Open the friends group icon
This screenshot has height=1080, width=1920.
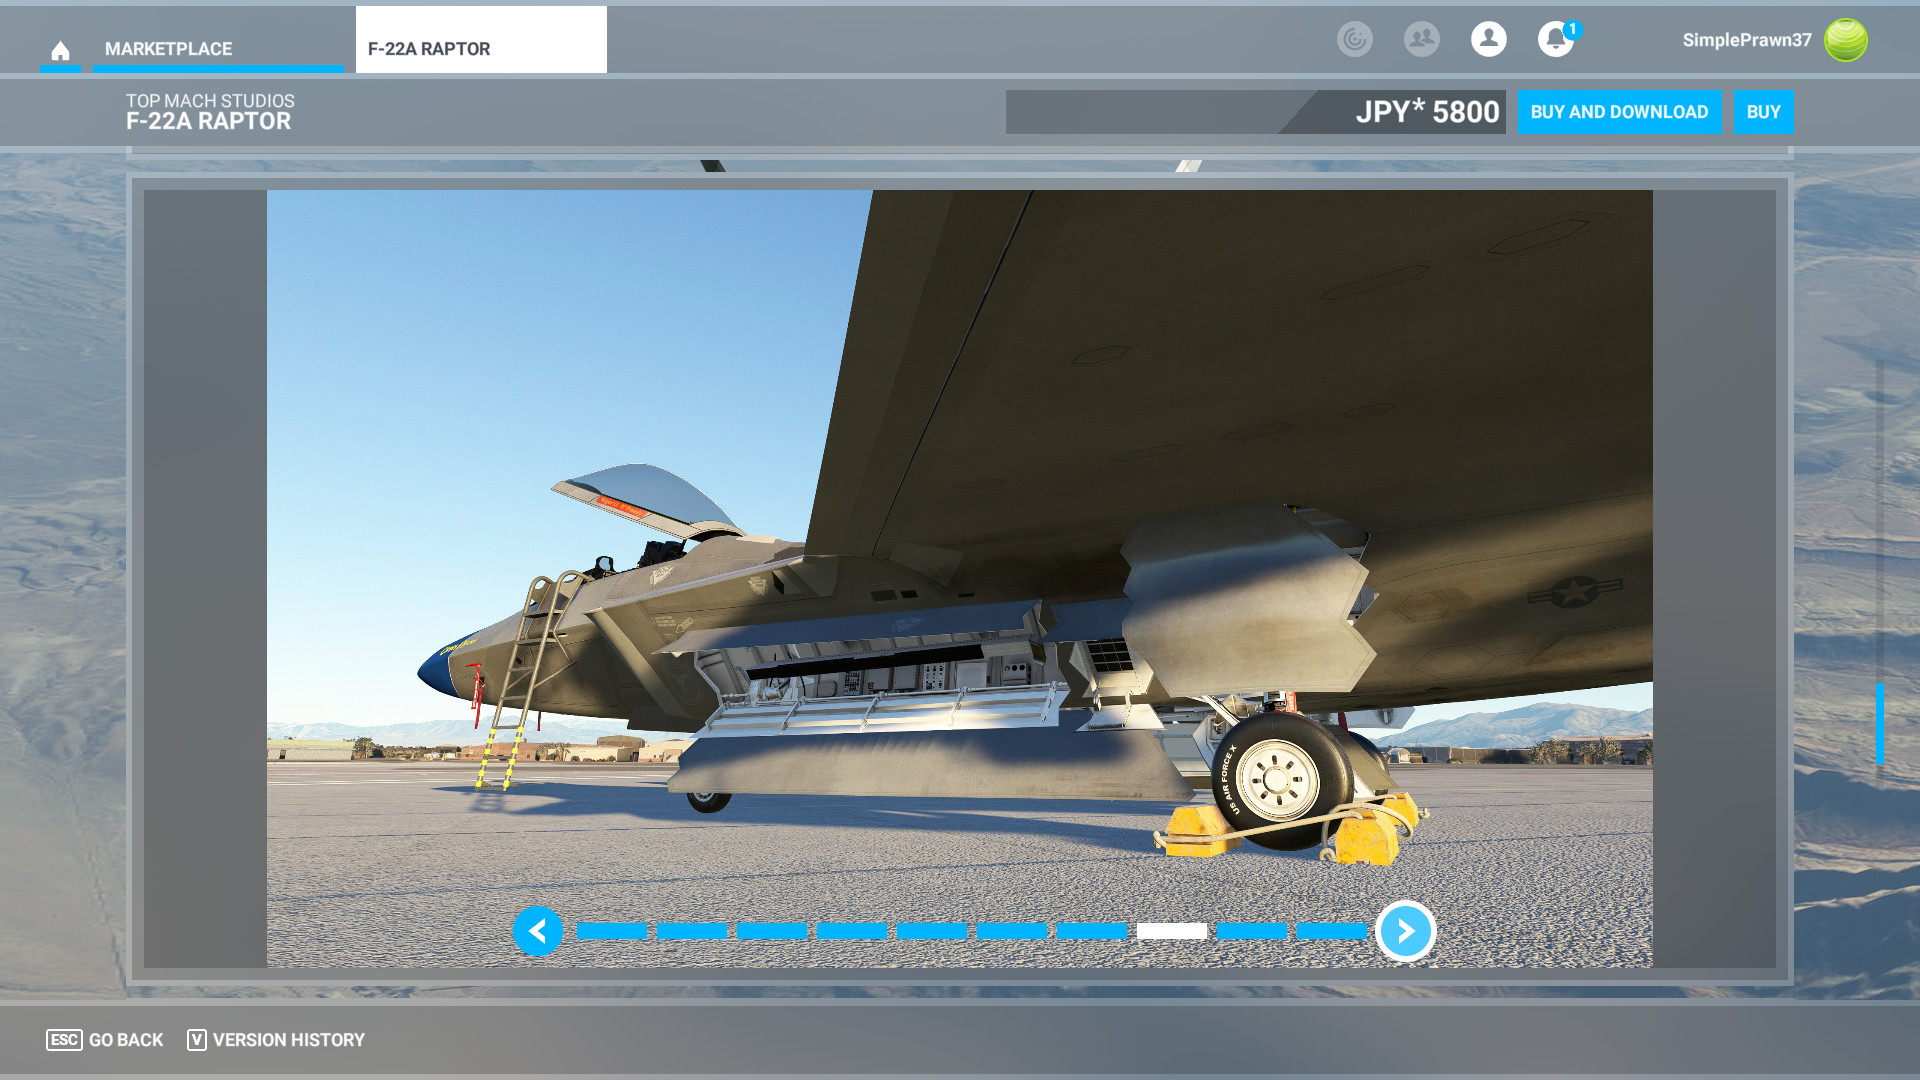pos(1421,39)
